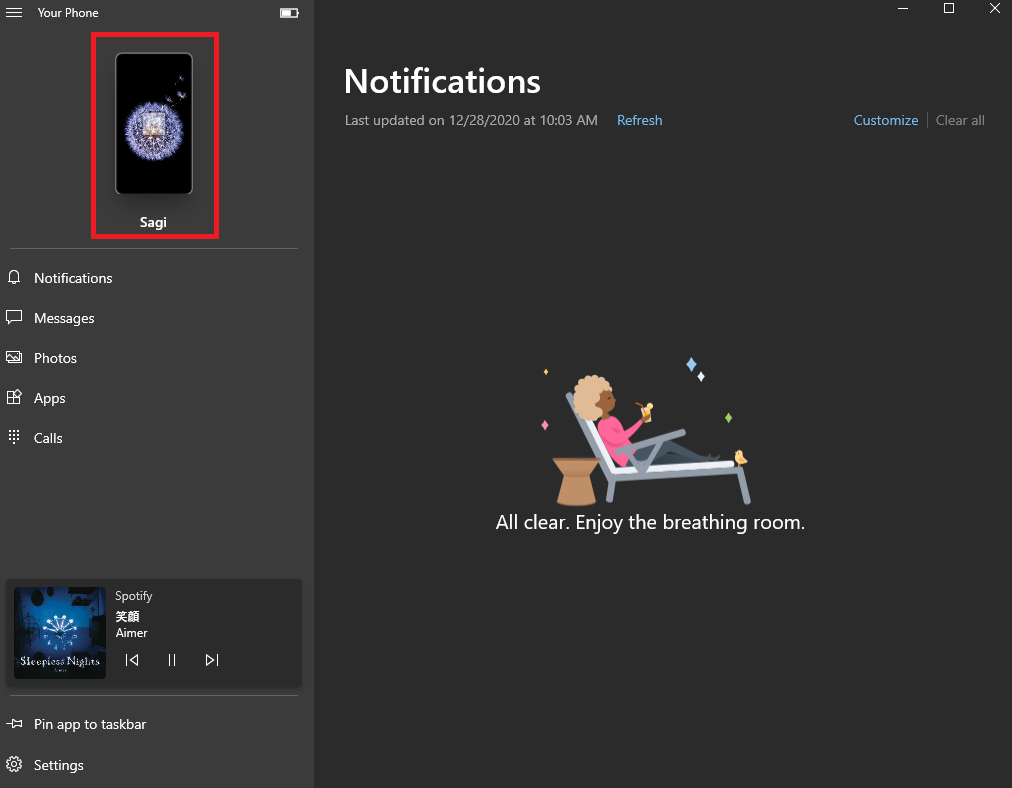Open the hamburger navigation menu

point(14,12)
